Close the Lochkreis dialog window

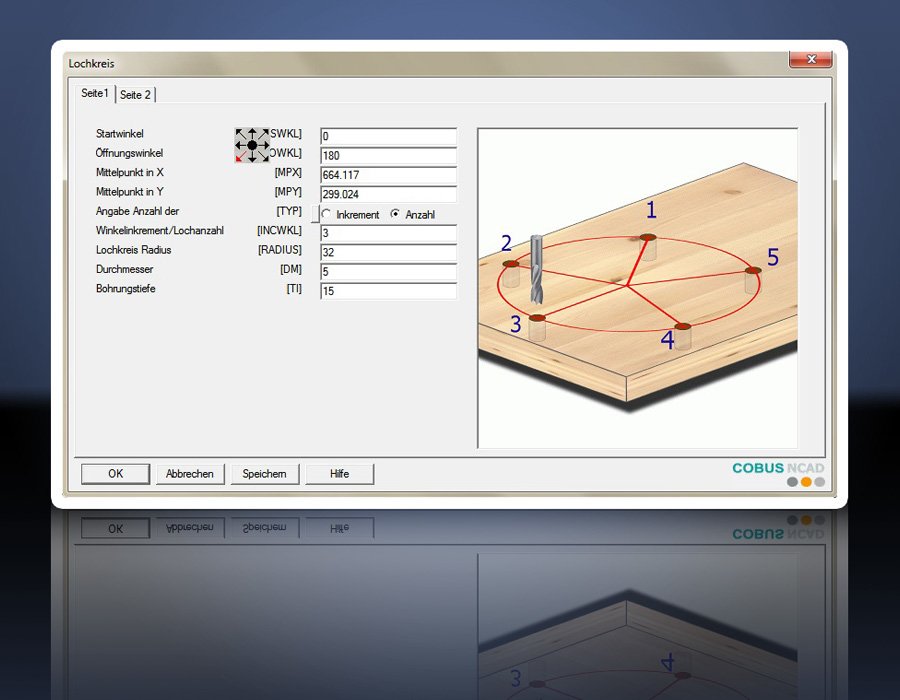click(x=810, y=59)
